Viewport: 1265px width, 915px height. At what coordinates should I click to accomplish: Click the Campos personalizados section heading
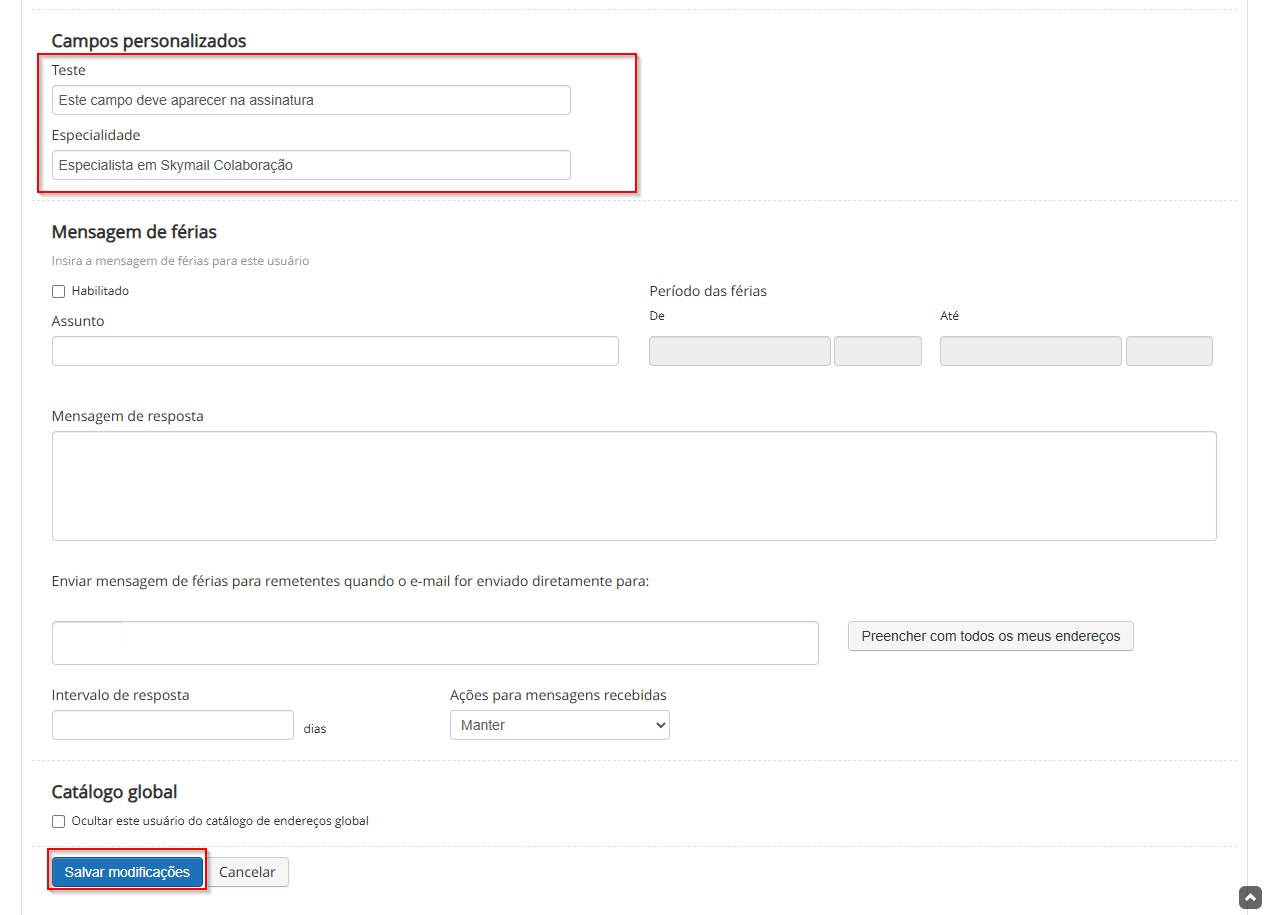click(149, 41)
